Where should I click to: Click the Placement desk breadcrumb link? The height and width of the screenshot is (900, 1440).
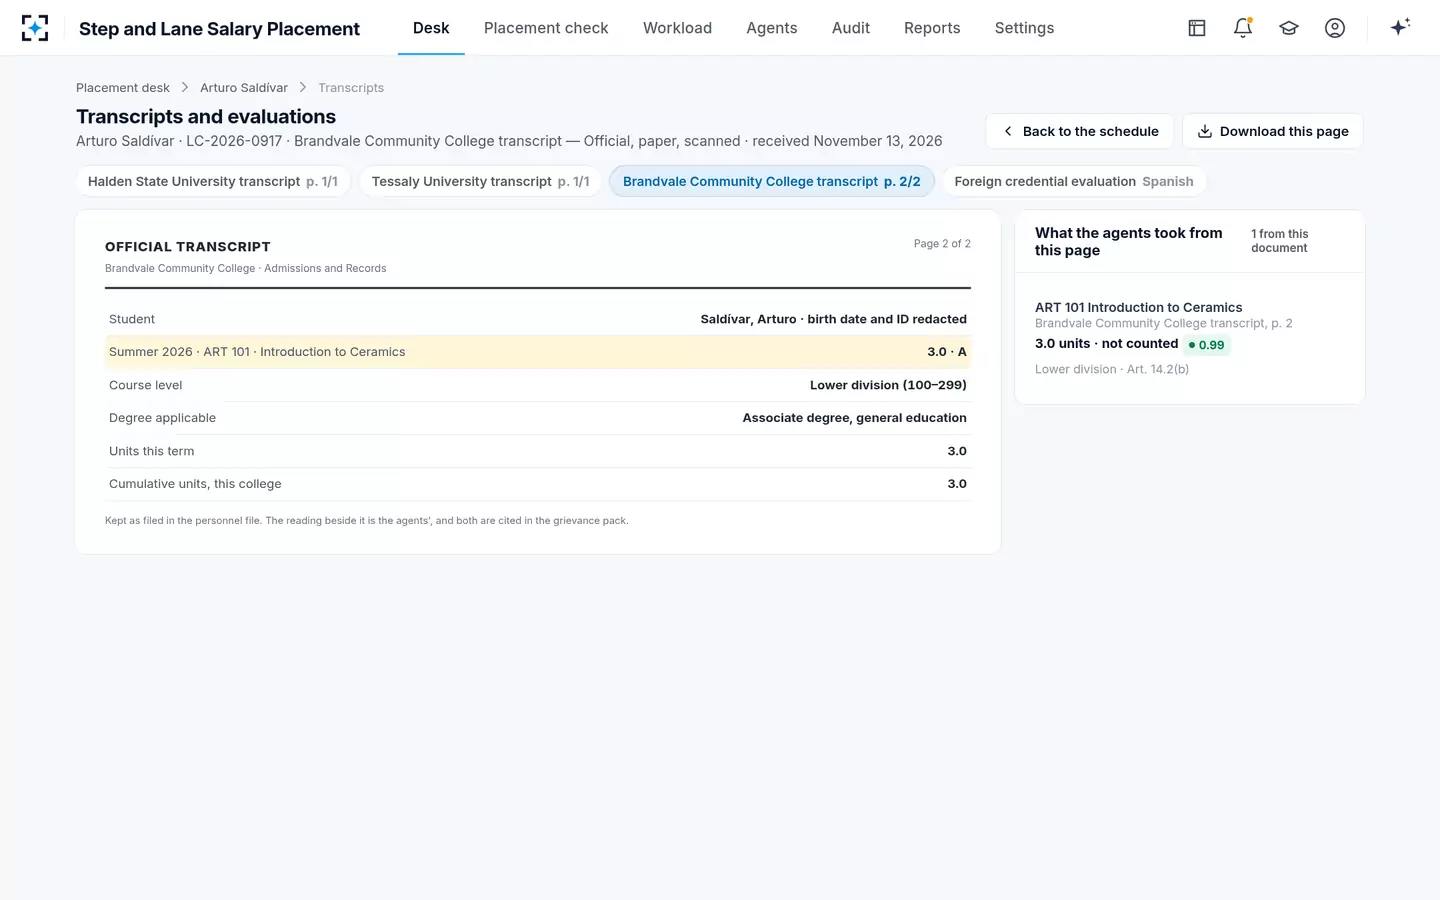click(123, 88)
